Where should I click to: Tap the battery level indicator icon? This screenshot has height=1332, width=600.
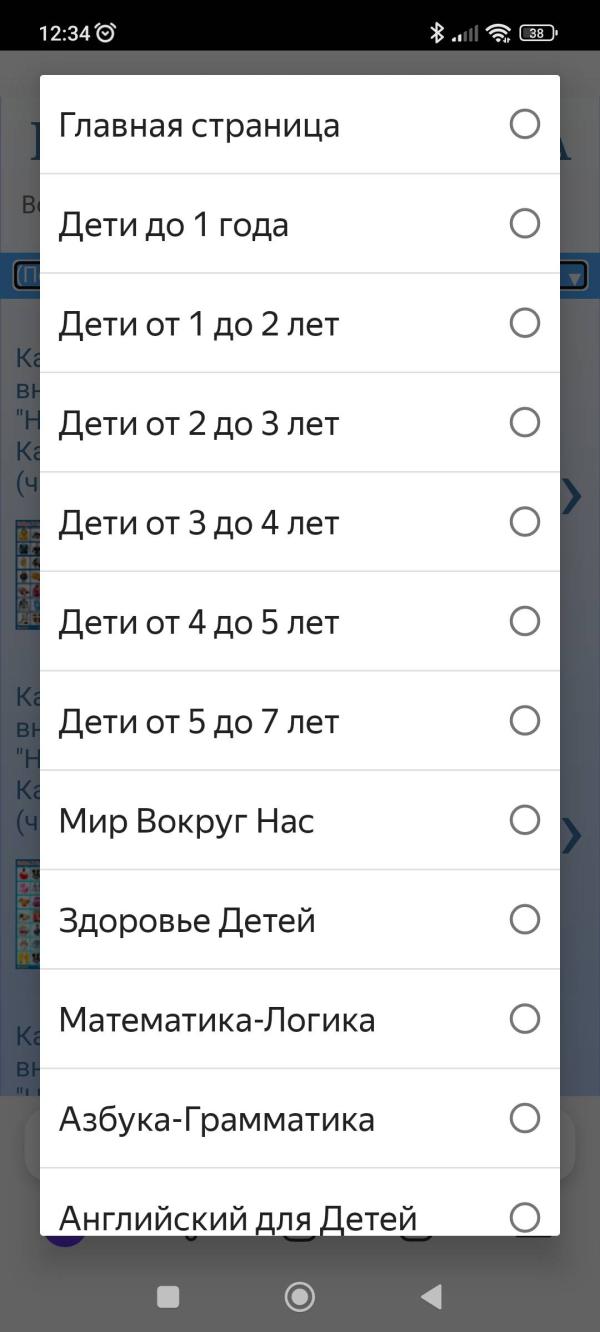(x=537, y=33)
